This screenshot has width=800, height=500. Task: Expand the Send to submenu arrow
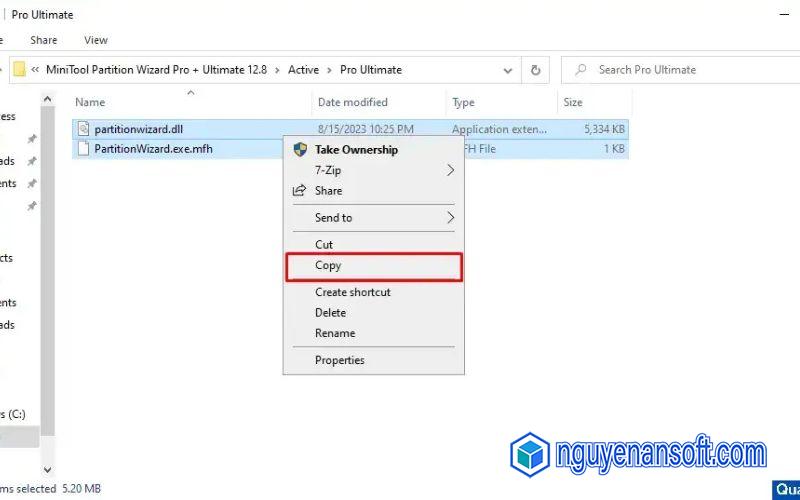click(x=450, y=218)
